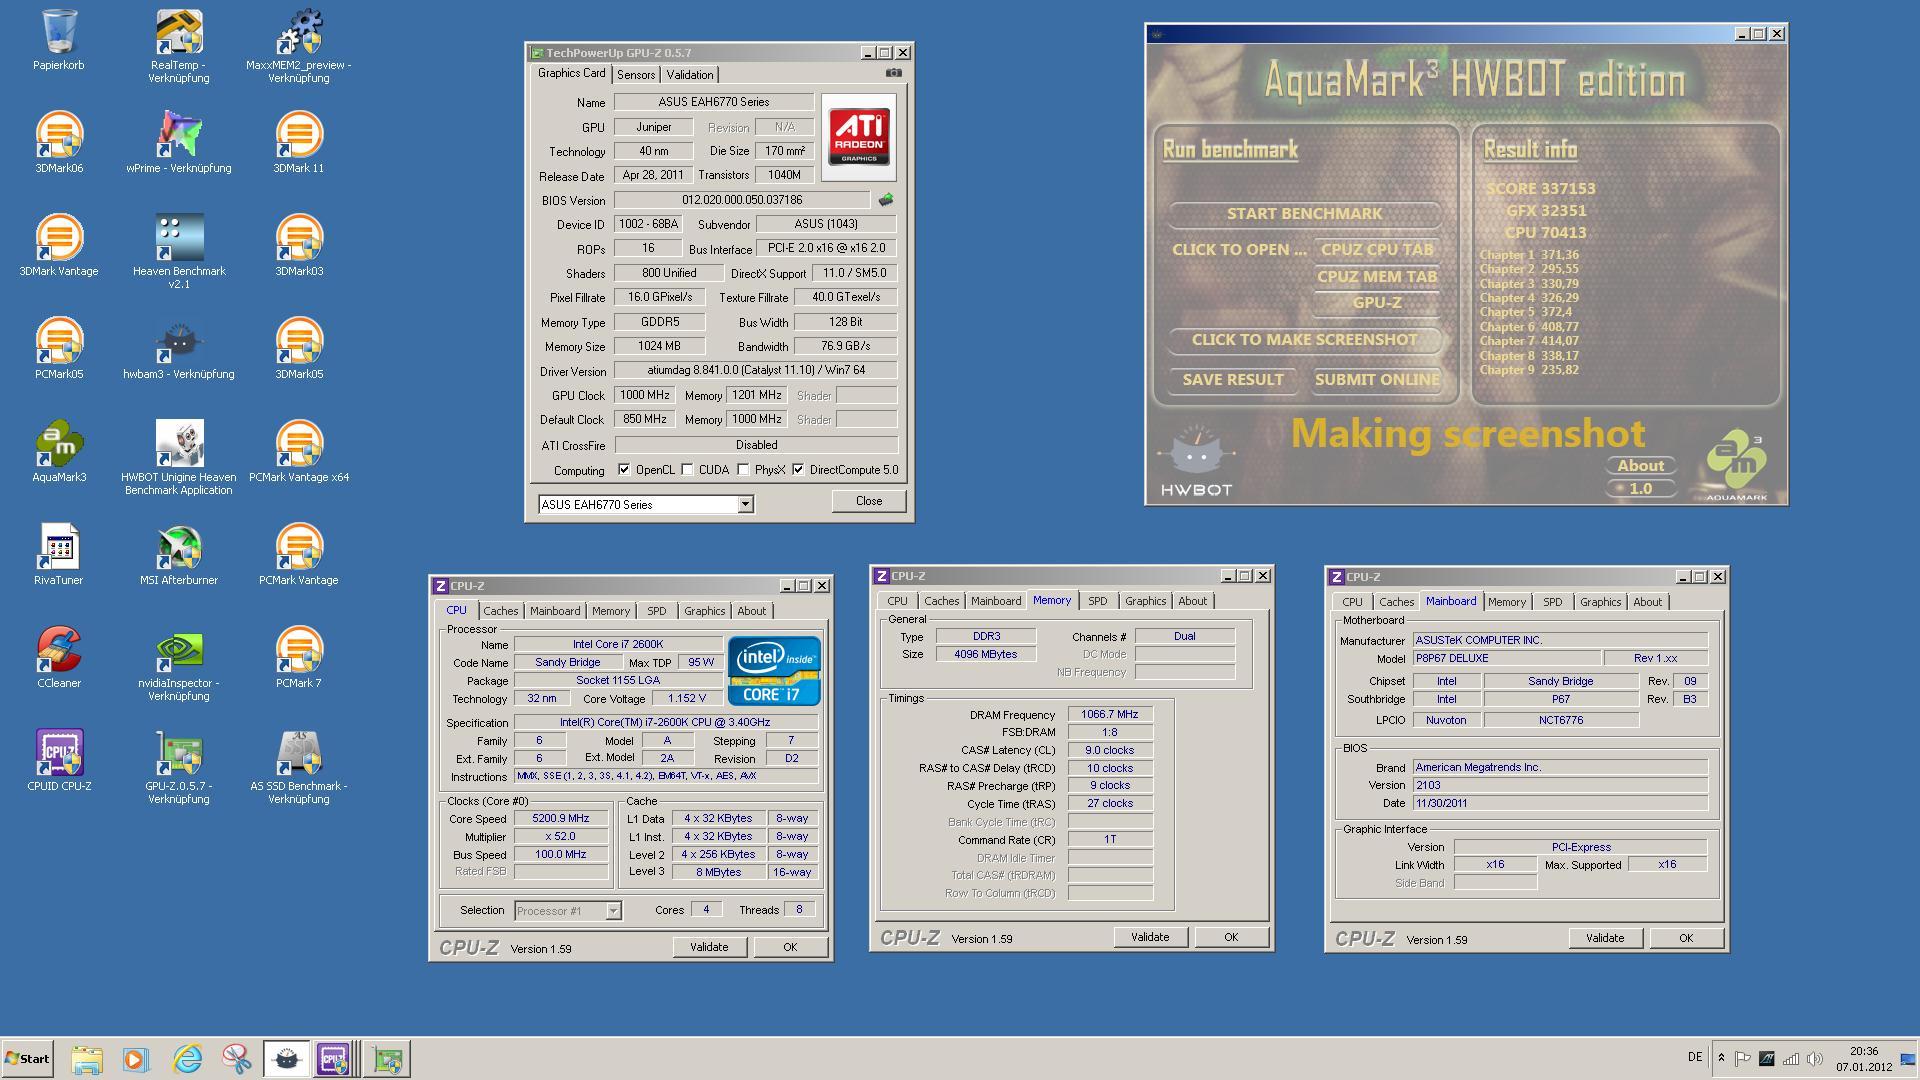
Task: Show hidden tray icons arrow
Action: pos(1721,1058)
